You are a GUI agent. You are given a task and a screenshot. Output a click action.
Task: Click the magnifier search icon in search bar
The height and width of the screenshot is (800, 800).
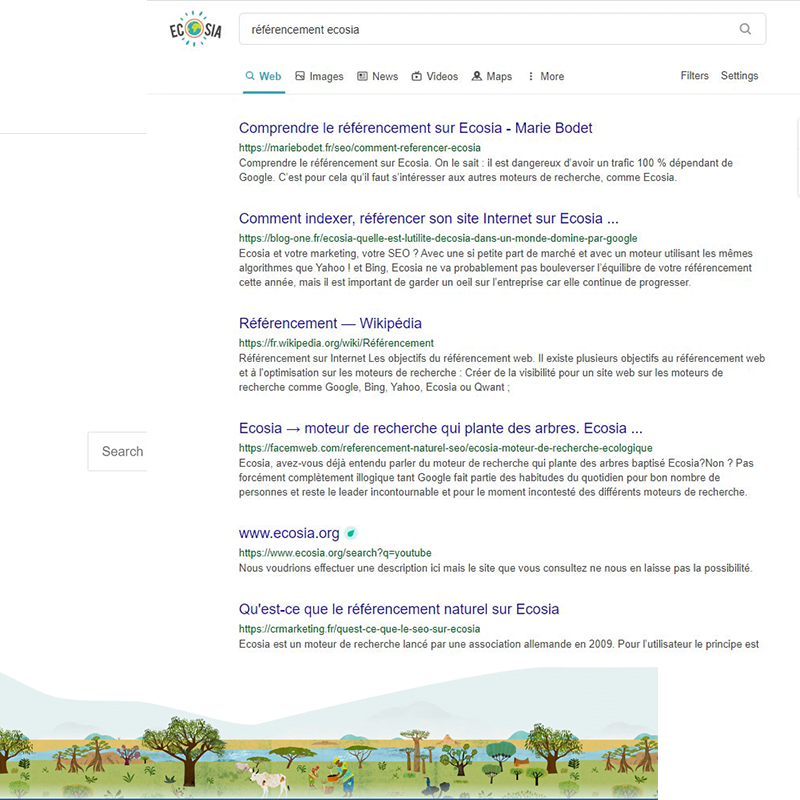tap(745, 29)
